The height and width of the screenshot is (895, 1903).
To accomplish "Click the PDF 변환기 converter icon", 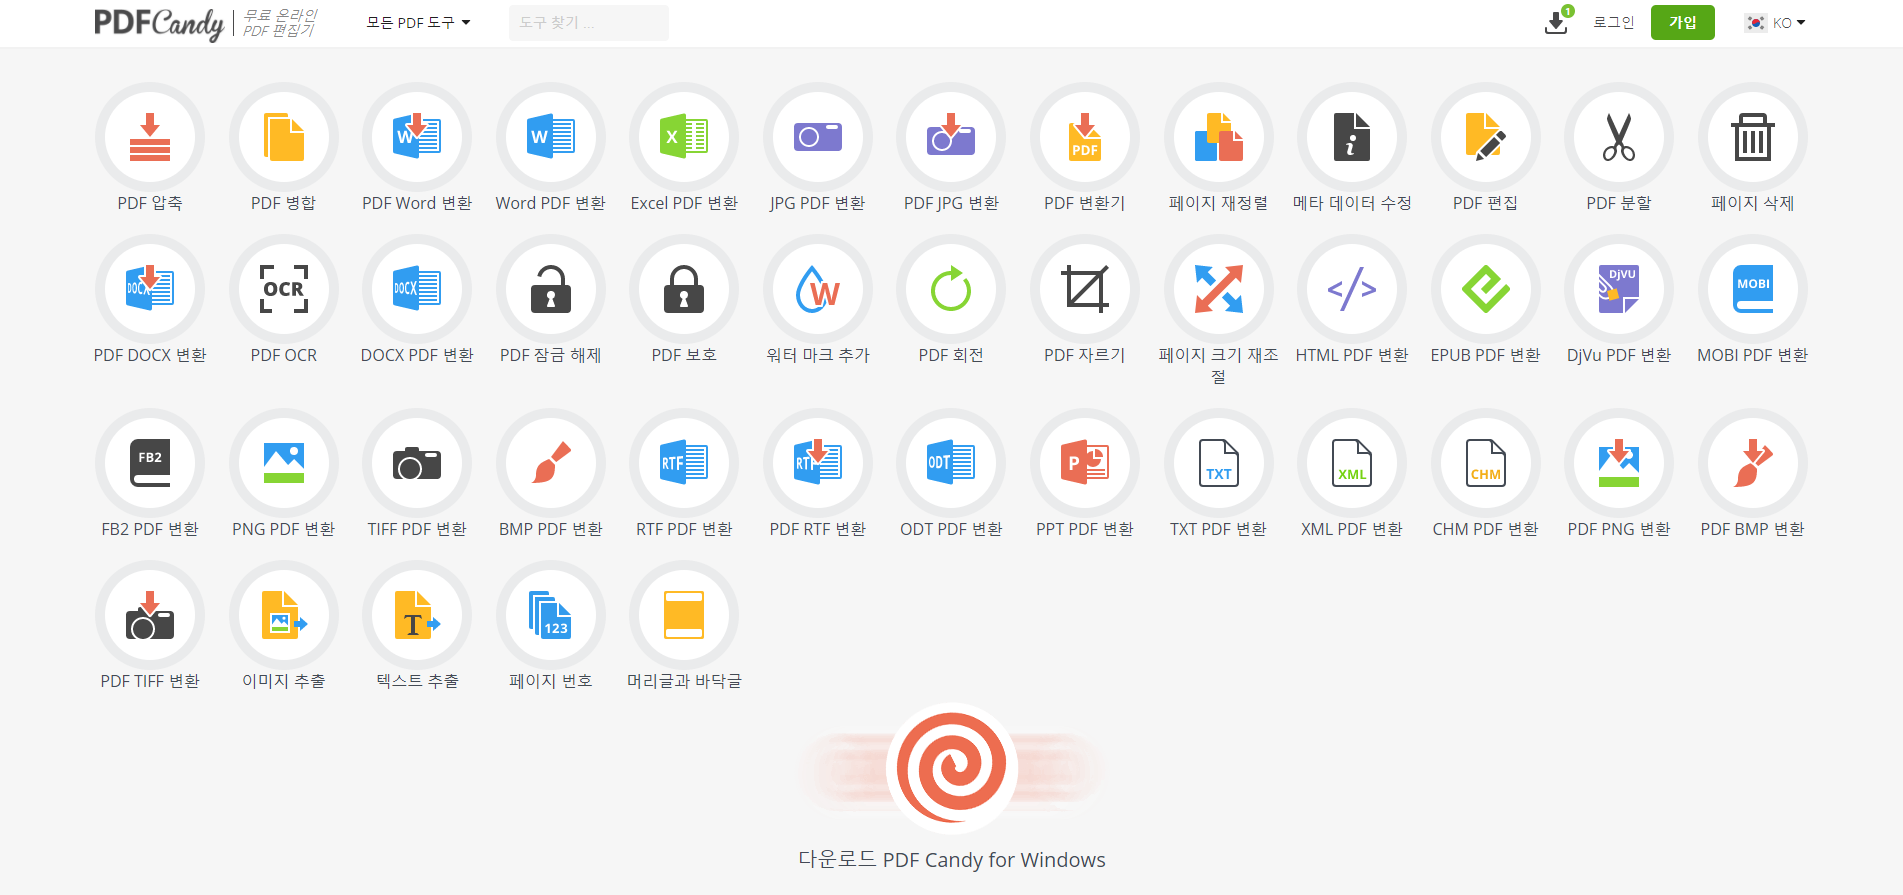I will (x=1085, y=137).
